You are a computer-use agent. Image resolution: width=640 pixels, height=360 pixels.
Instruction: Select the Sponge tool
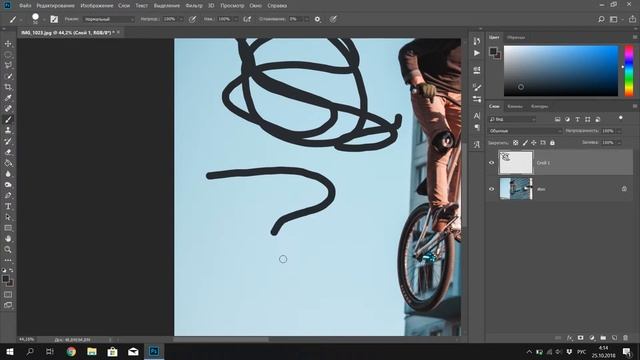click(x=8, y=184)
